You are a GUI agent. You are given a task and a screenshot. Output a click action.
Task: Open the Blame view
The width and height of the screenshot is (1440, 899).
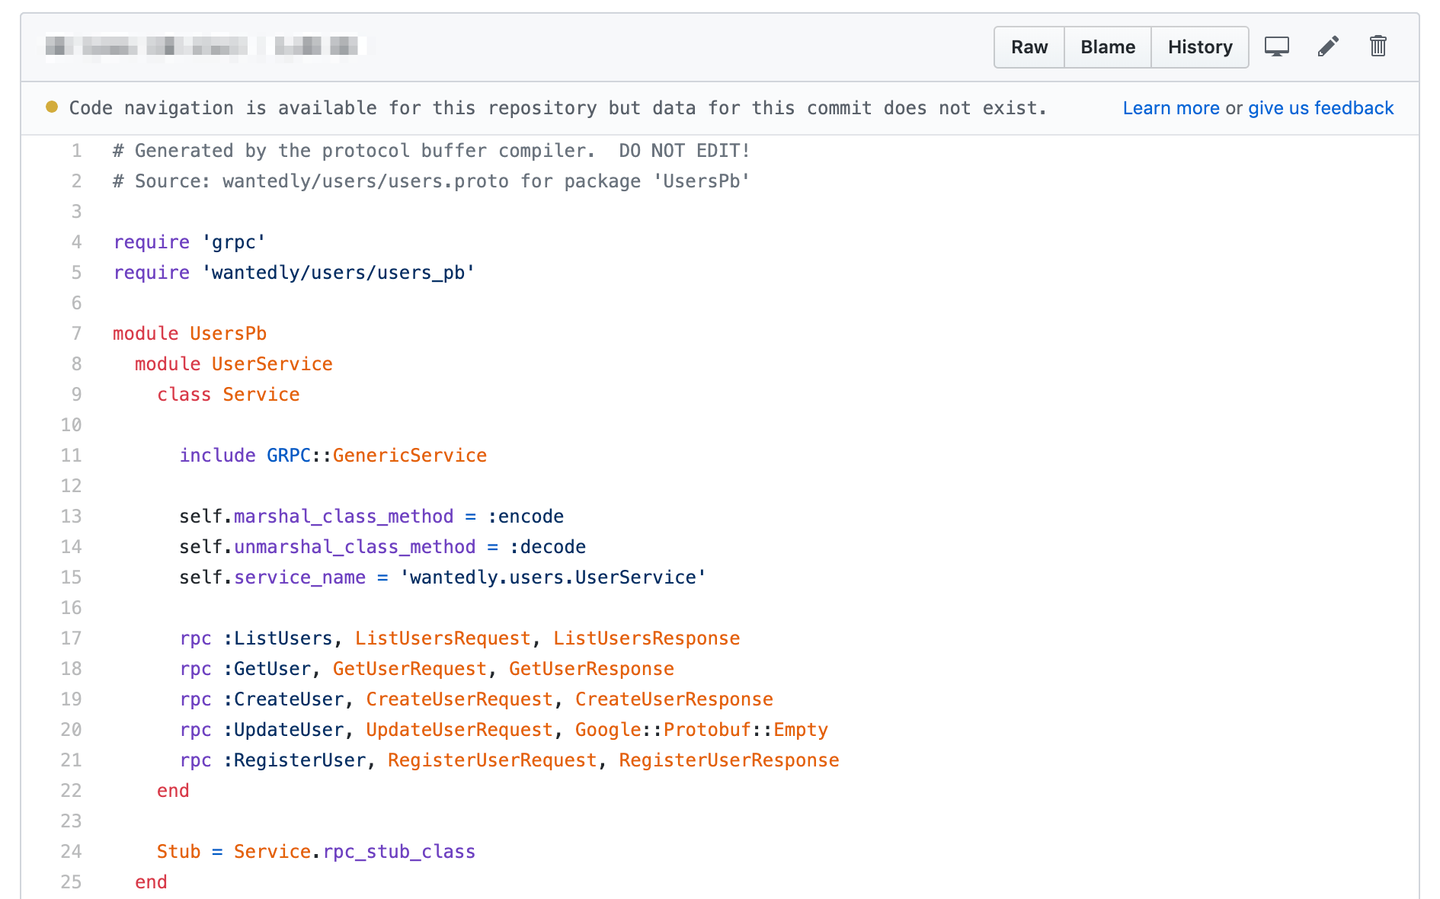click(1107, 47)
